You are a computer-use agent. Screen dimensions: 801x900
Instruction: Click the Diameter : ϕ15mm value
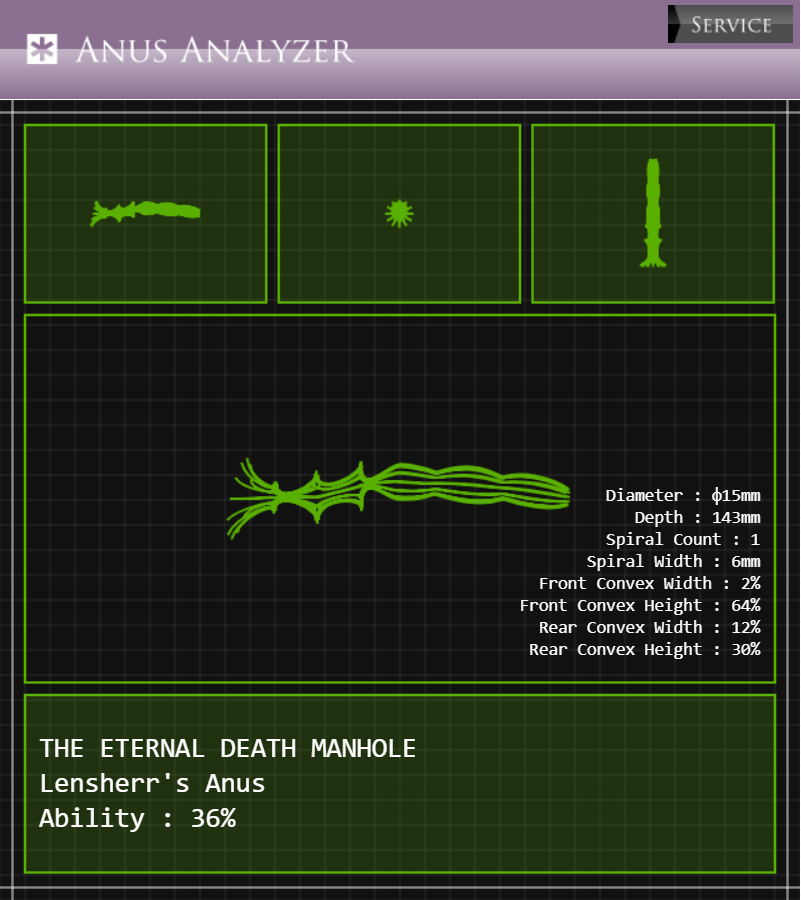pyautogui.click(x=683, y=495)
